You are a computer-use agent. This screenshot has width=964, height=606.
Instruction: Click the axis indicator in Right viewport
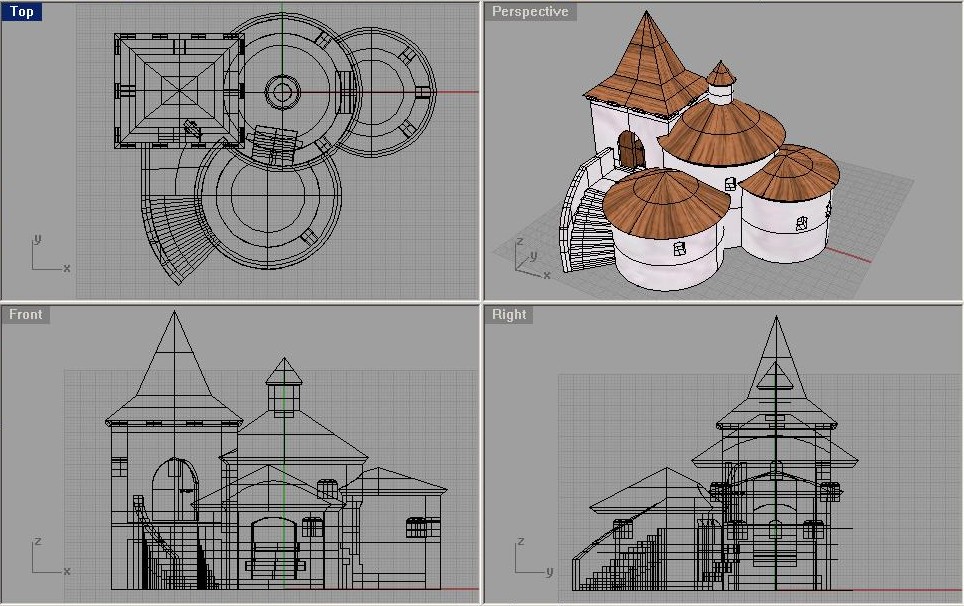click(534, 556)
